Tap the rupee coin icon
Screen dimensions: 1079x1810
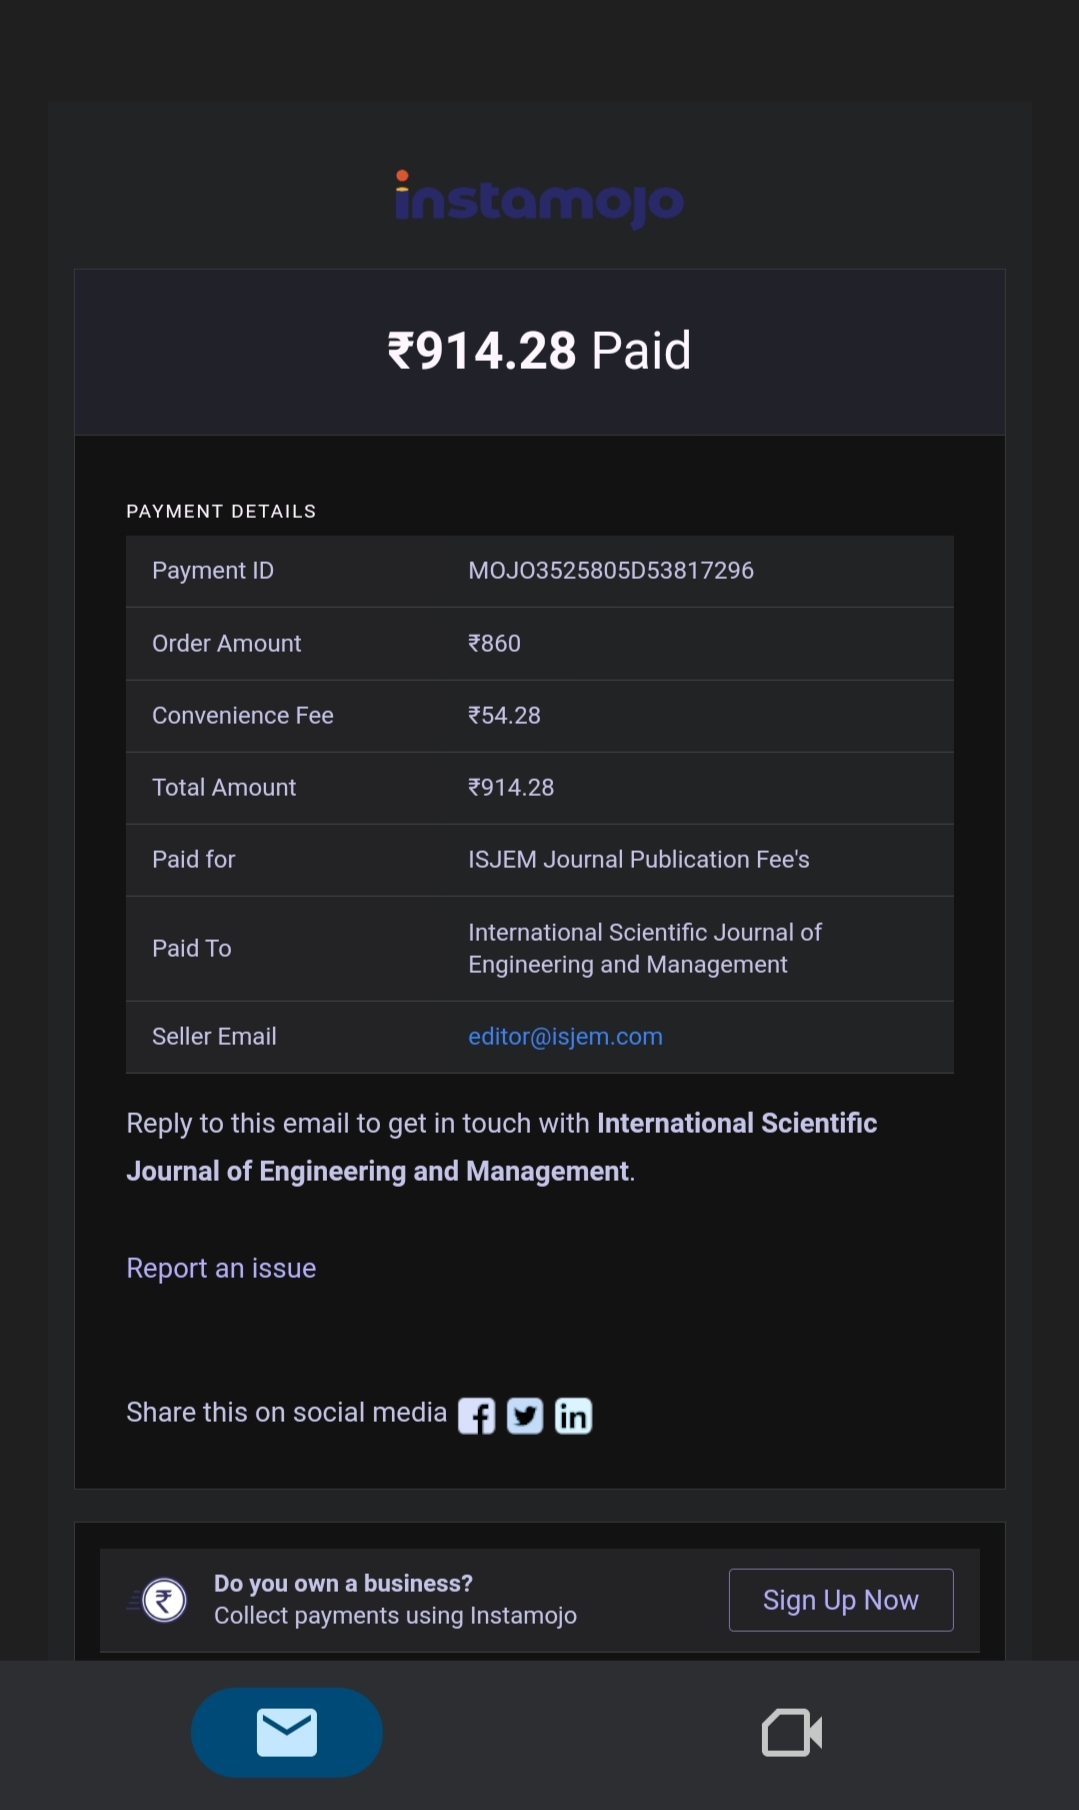164,1600
